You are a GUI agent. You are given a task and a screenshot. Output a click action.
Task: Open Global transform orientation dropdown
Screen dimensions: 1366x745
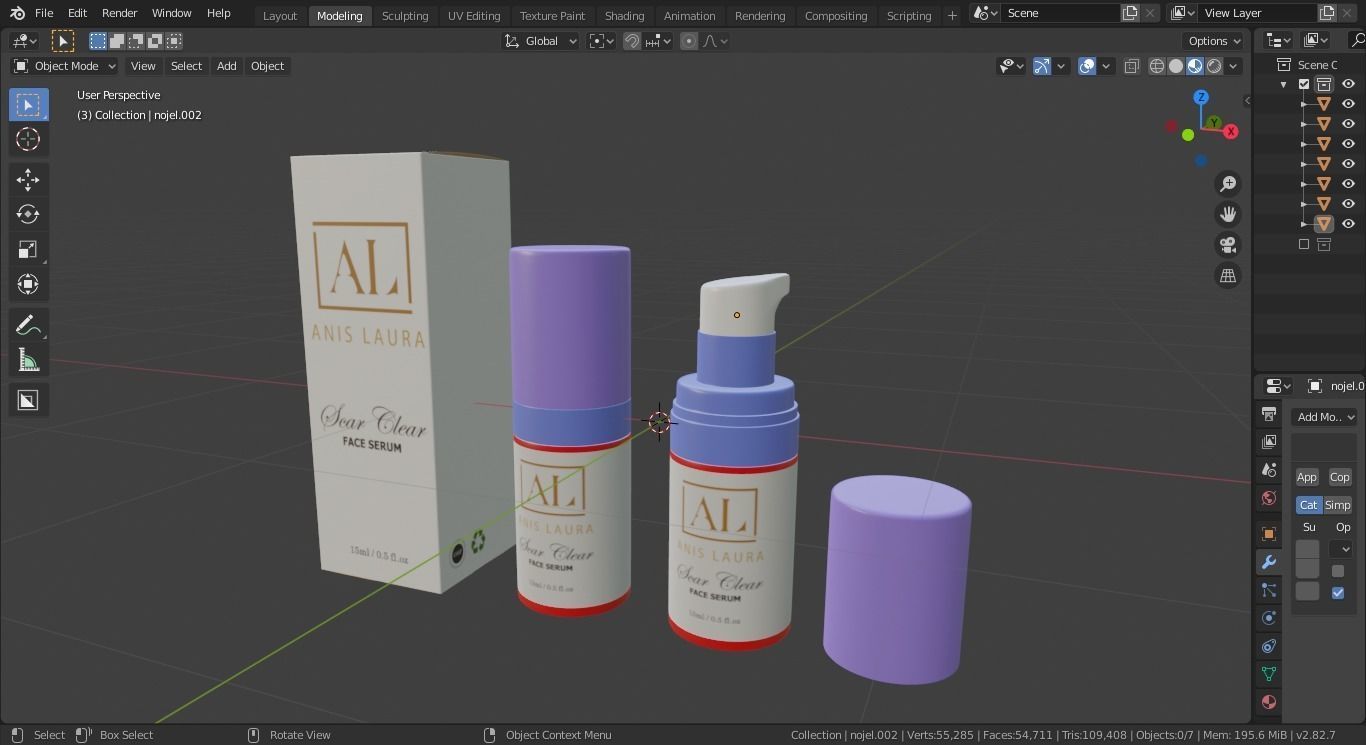coord(541,41)
